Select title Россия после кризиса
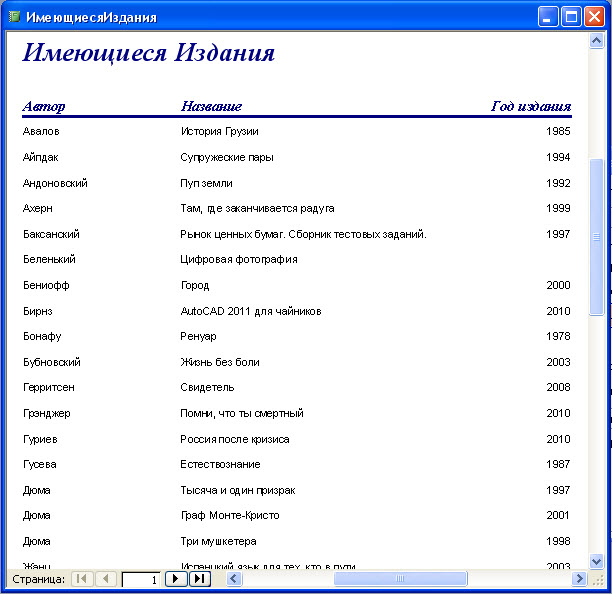The image size is (612, 594). click(x=235, y=439)
